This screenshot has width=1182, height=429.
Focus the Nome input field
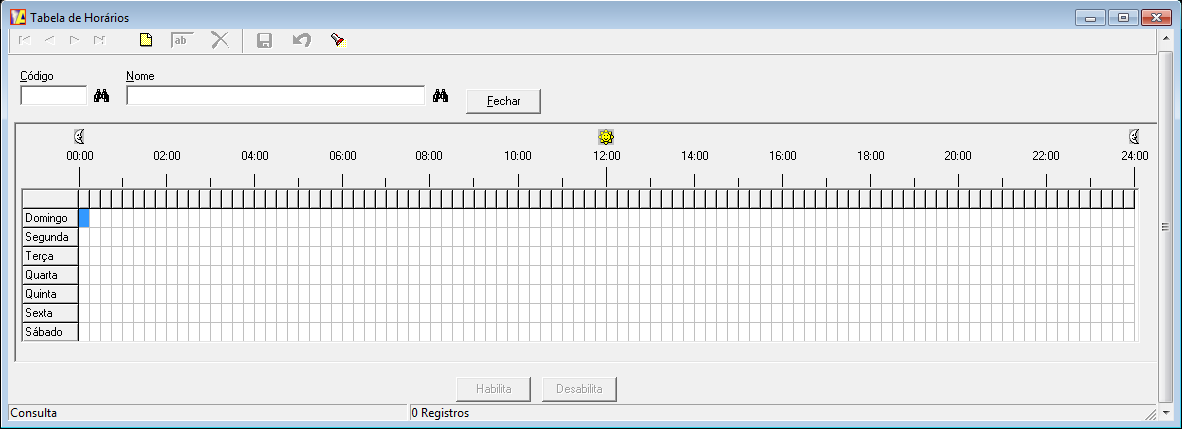[275, 96]
